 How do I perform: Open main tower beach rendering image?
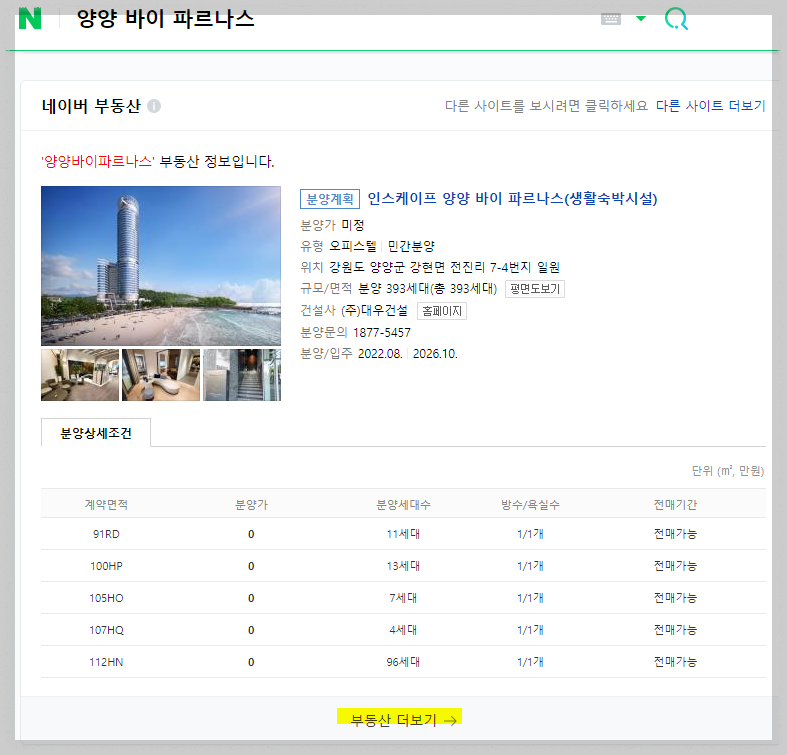tap(161, 266)
